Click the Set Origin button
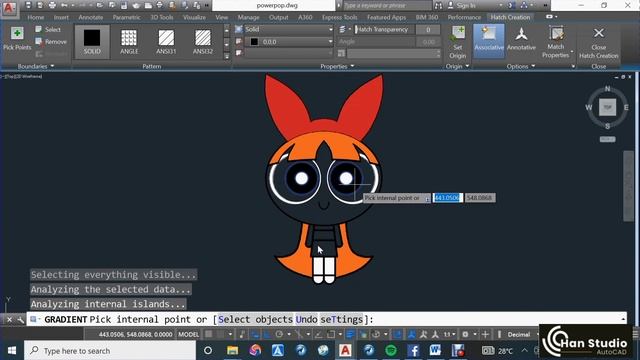Image resolution: width=640 pixels, height=360 pixels. (458, 42)
